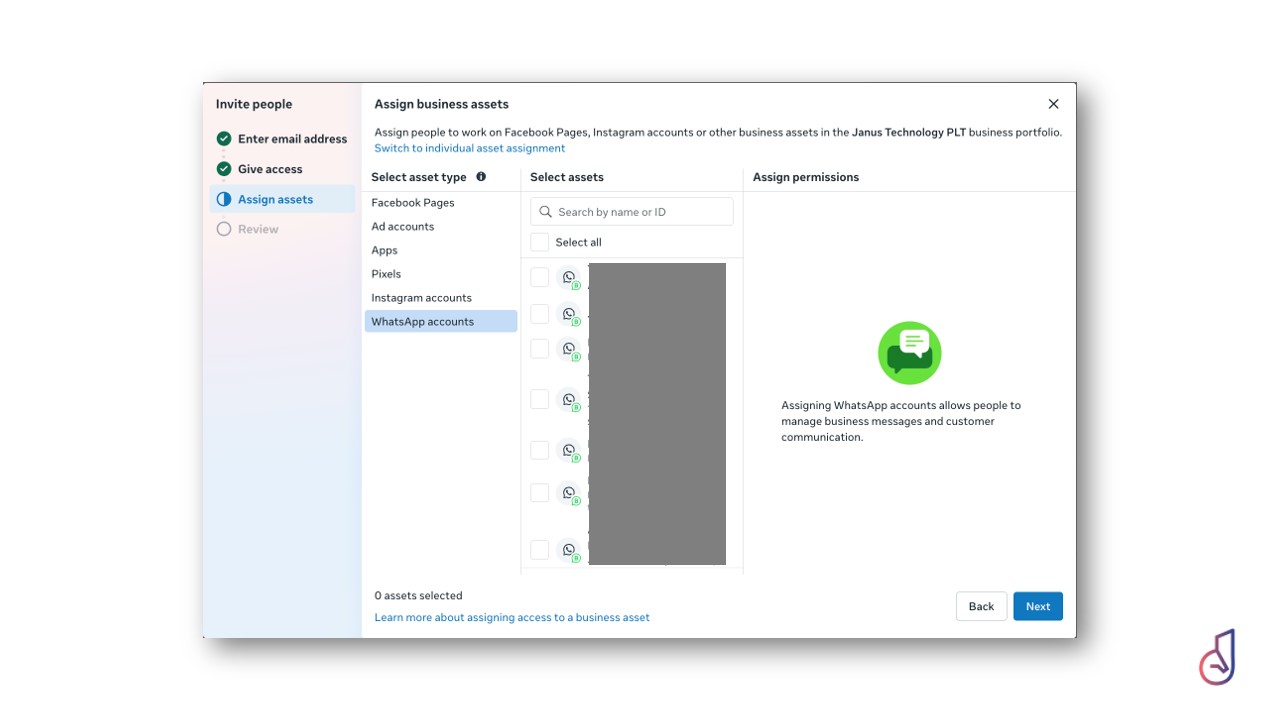The height and width of the screenshot is (720, 1280).
Task: Check the seventh WhatsApp account checkbox
Action: 540,550
